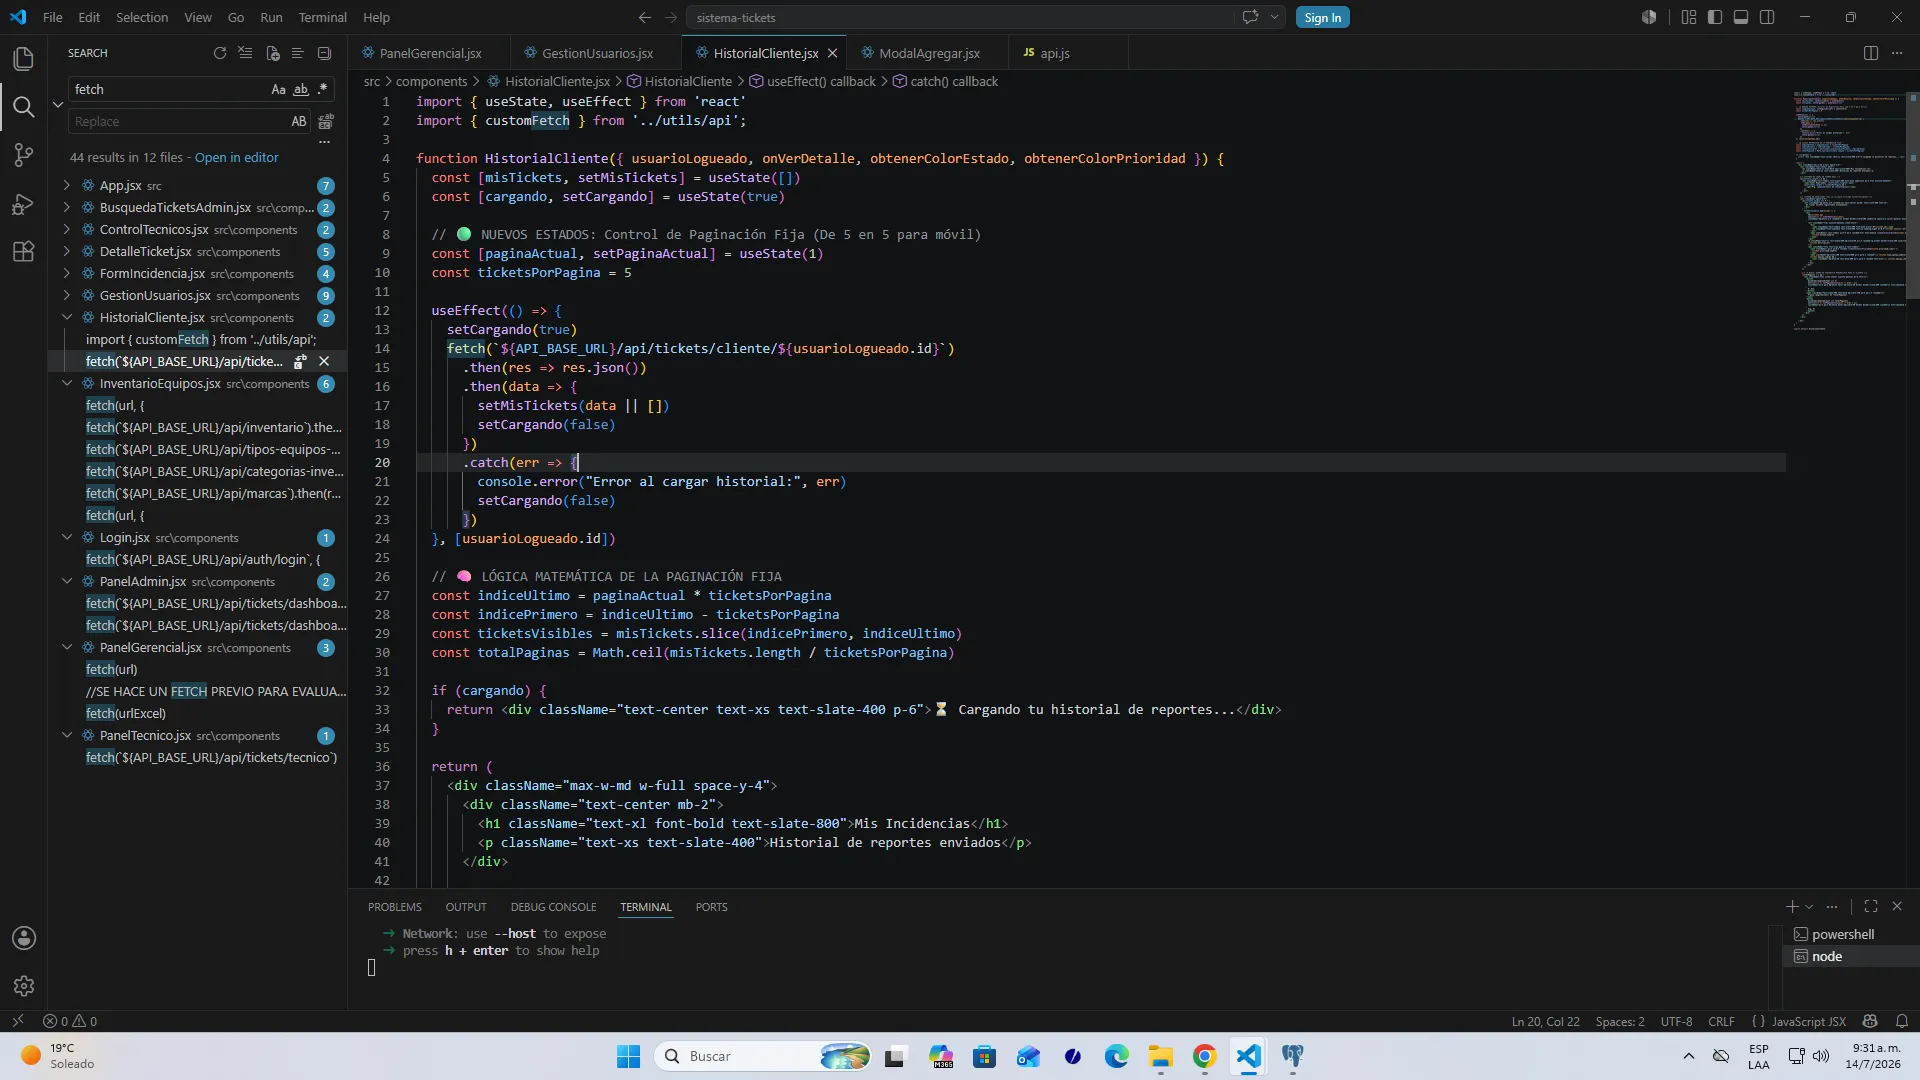
Task: Open notifications bell in status bar
Action: coord(1902,1021)
